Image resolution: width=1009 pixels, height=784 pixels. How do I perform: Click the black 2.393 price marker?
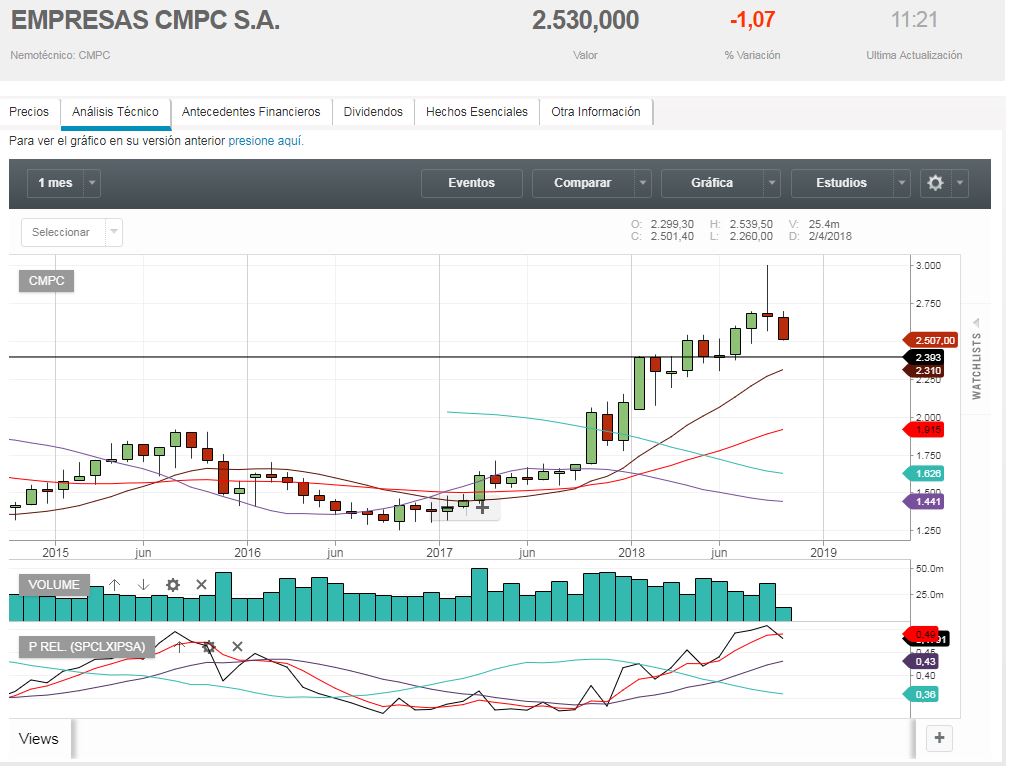925,357
